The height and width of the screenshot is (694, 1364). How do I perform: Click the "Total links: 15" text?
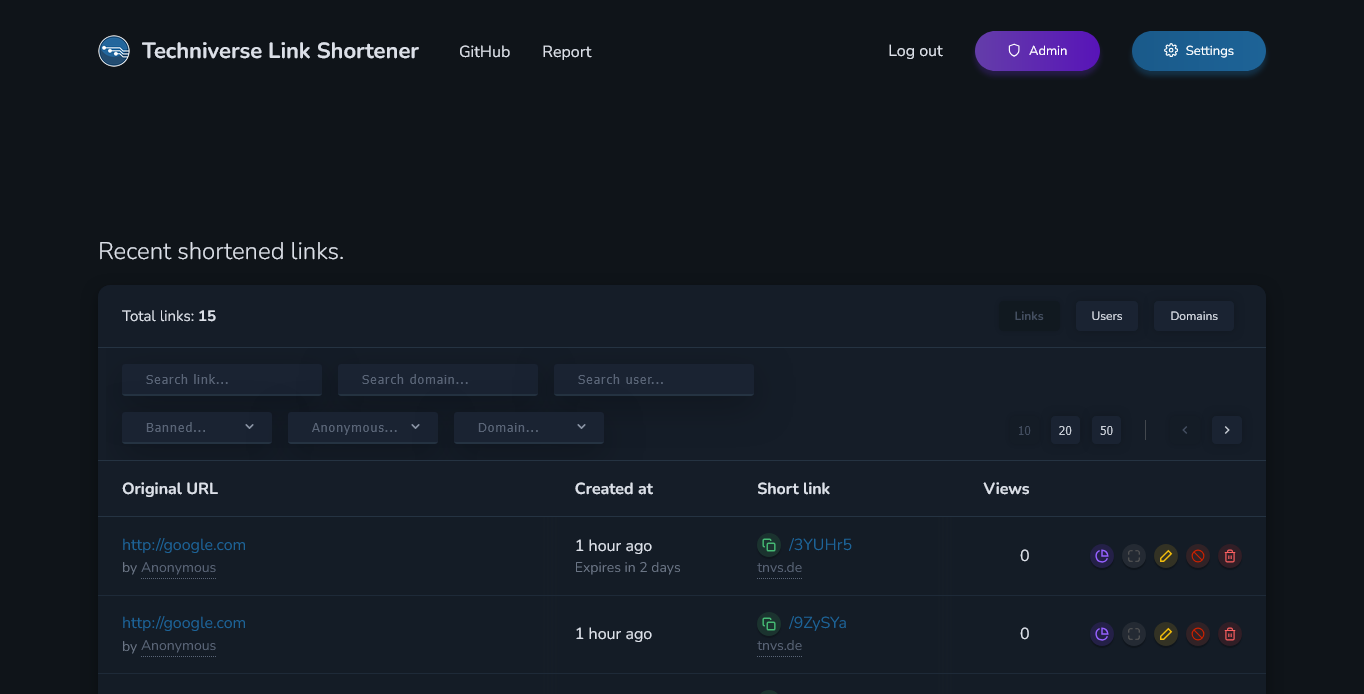click(x=169, y=316)
